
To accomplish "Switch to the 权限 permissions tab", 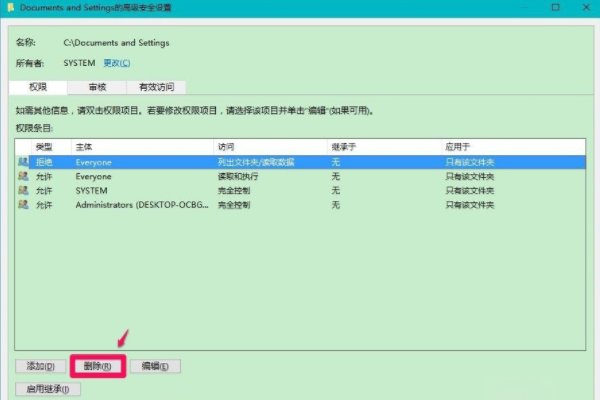I will point(38,87).
